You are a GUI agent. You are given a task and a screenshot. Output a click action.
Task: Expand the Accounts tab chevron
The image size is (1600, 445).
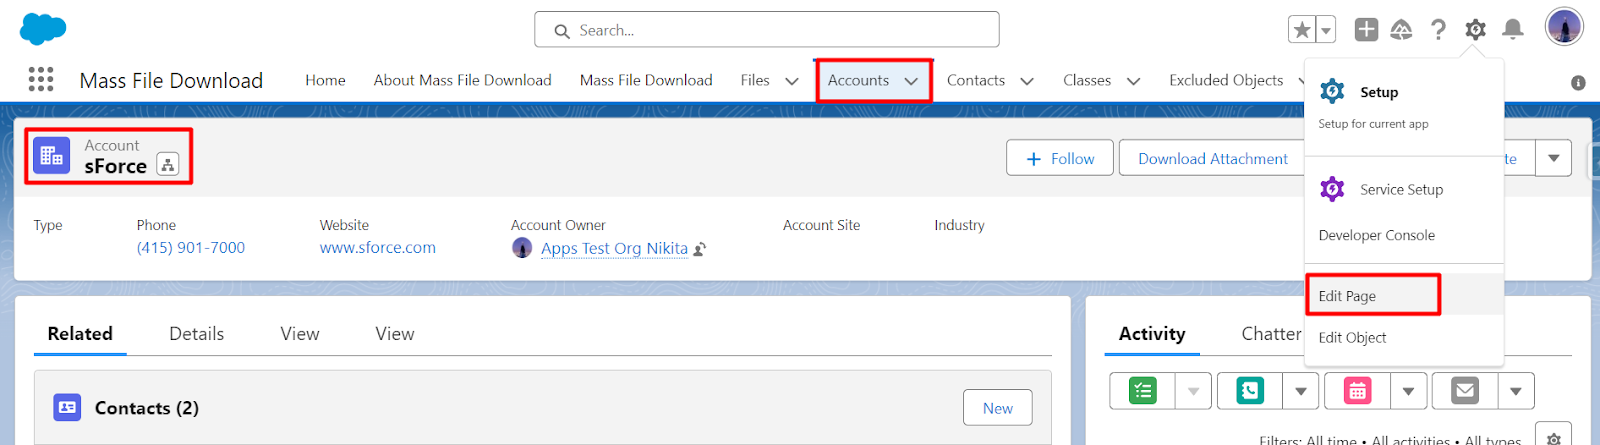pos(911,81)
